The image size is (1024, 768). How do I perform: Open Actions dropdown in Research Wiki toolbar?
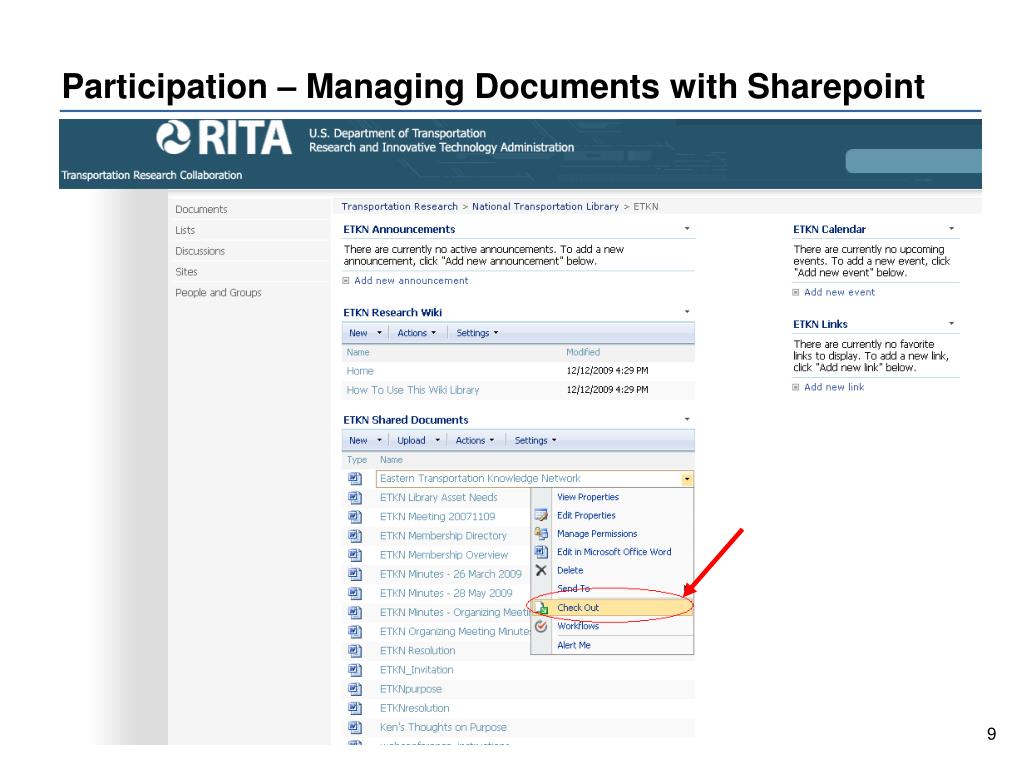417,333
